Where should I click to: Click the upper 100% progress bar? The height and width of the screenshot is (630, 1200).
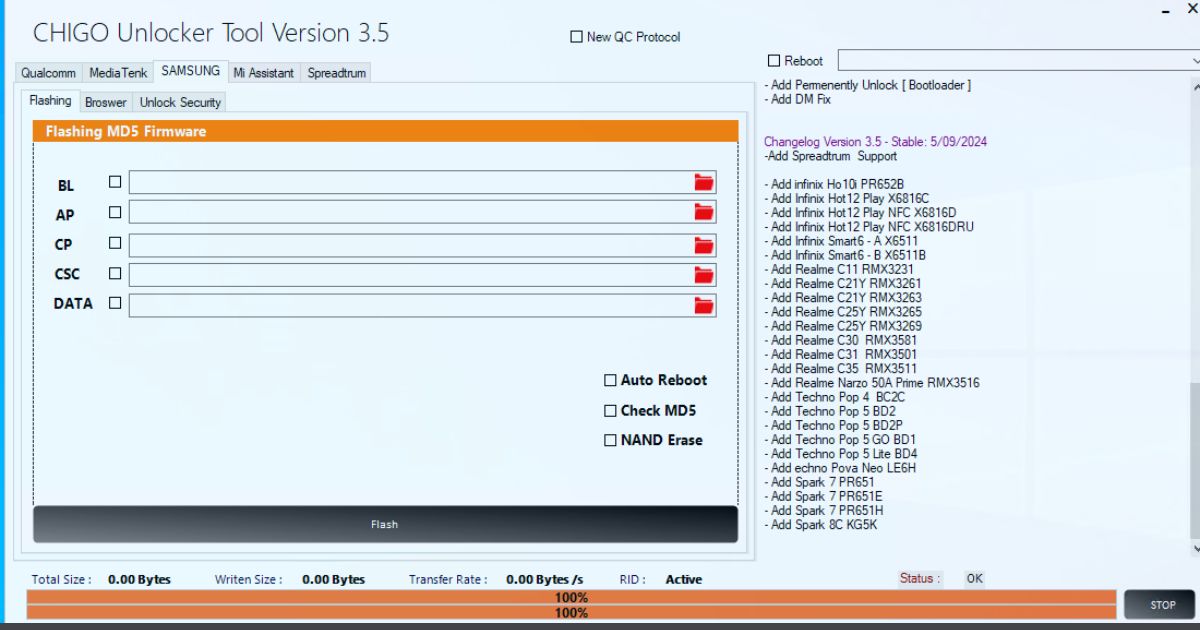tap(571, 598)
